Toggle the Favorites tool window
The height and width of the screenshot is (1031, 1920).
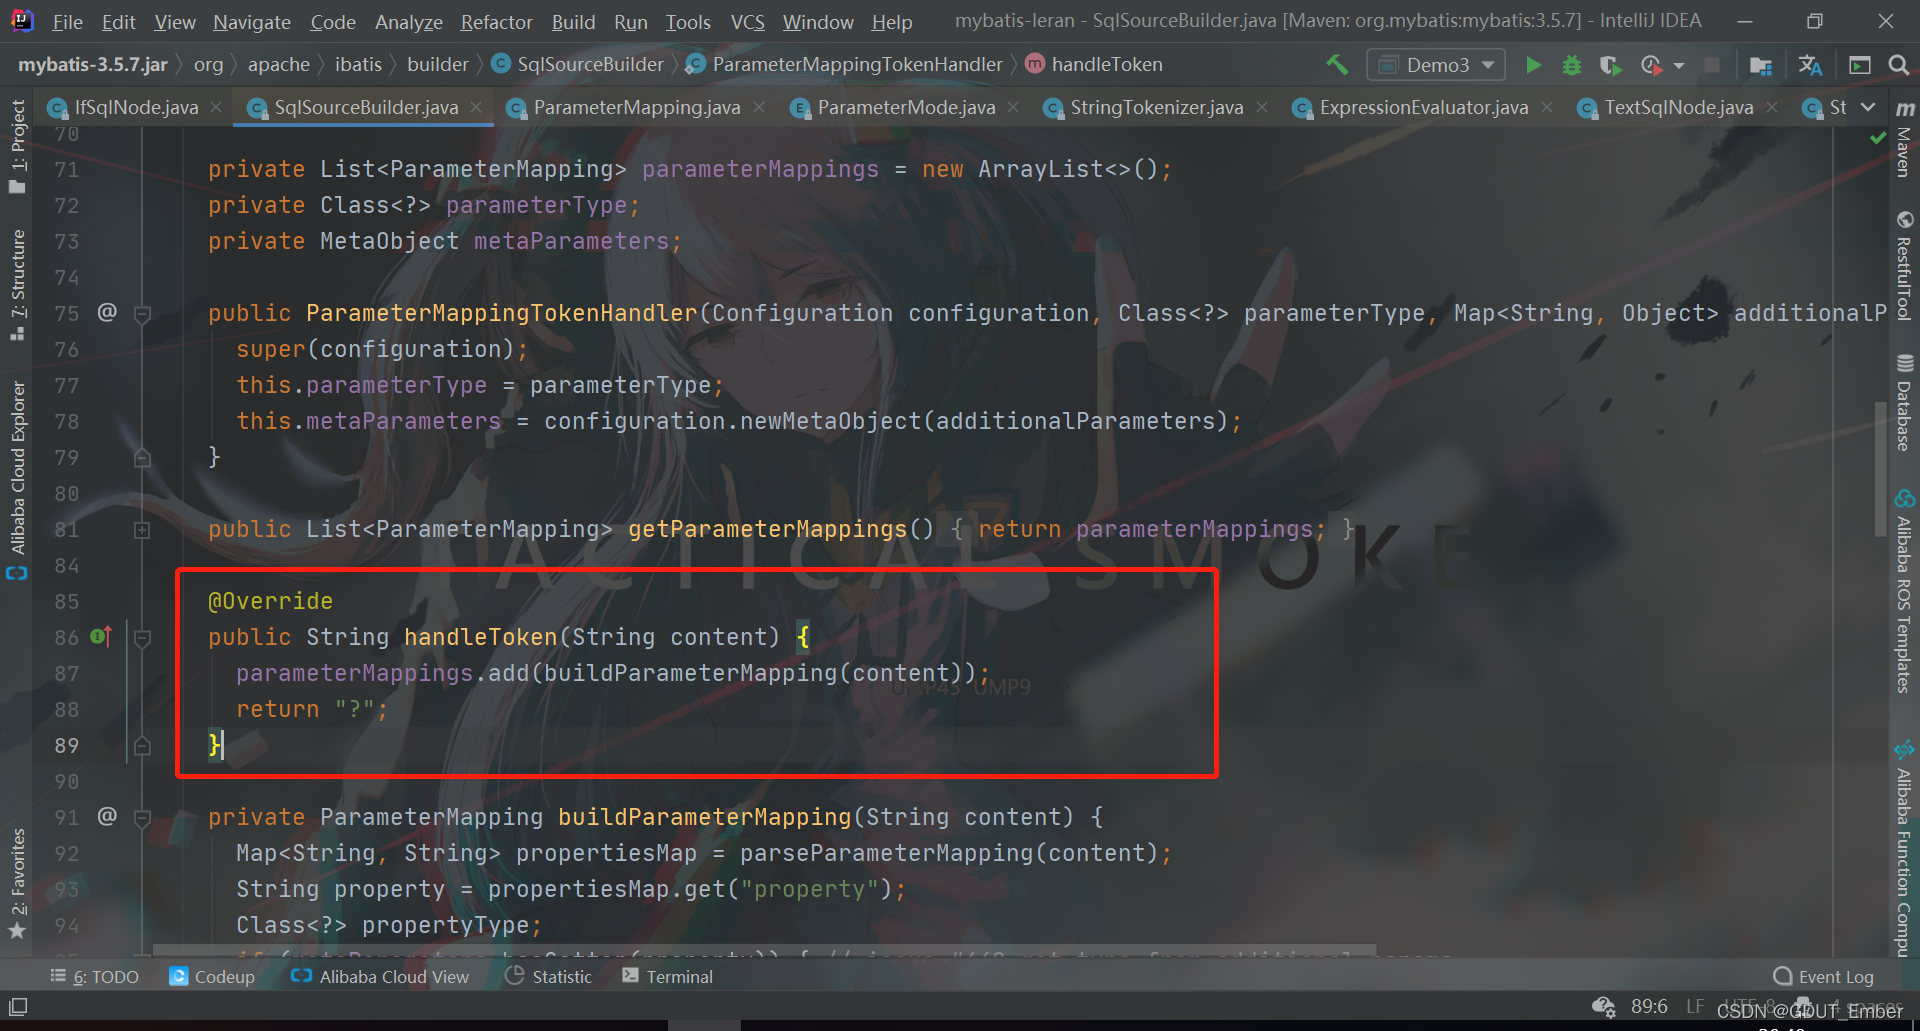pyautogui.click(x=17, y=884)
